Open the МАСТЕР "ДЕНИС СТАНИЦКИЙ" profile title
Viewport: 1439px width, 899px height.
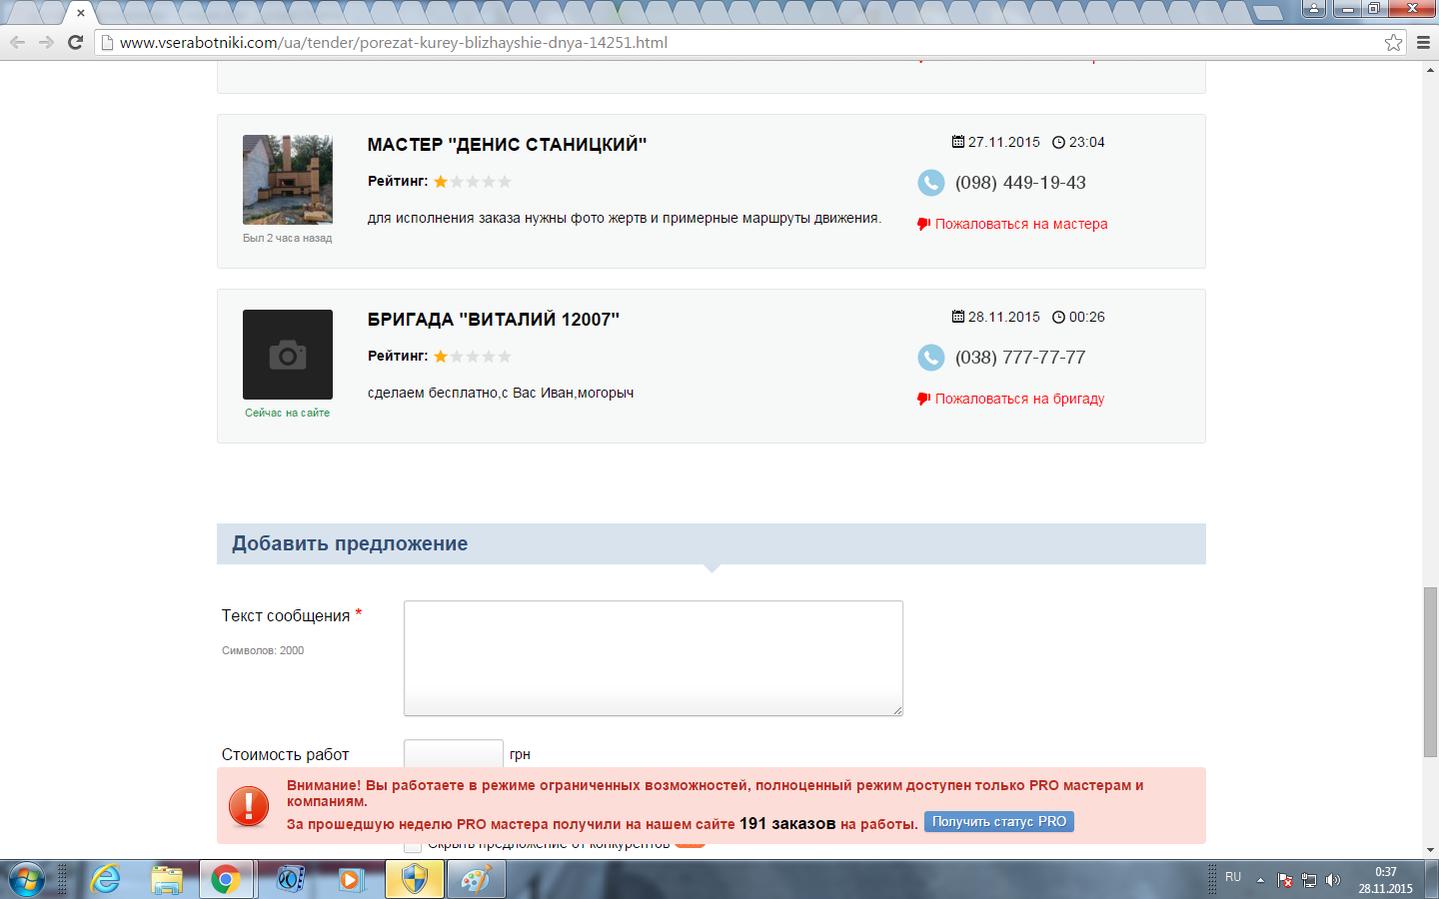507,145
